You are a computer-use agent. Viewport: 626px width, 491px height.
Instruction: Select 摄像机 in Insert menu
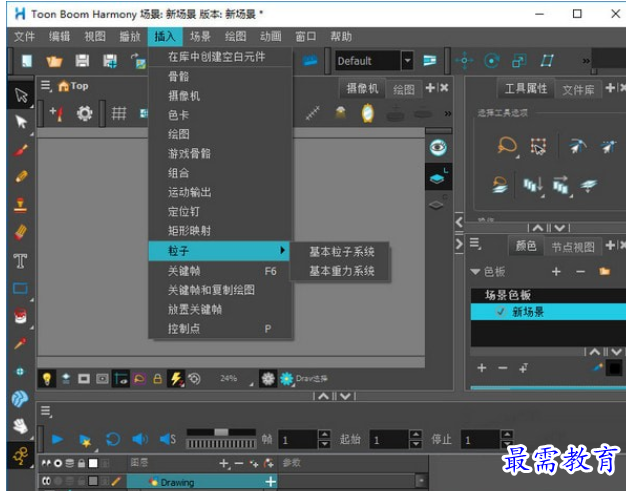[x=184, y=95]
